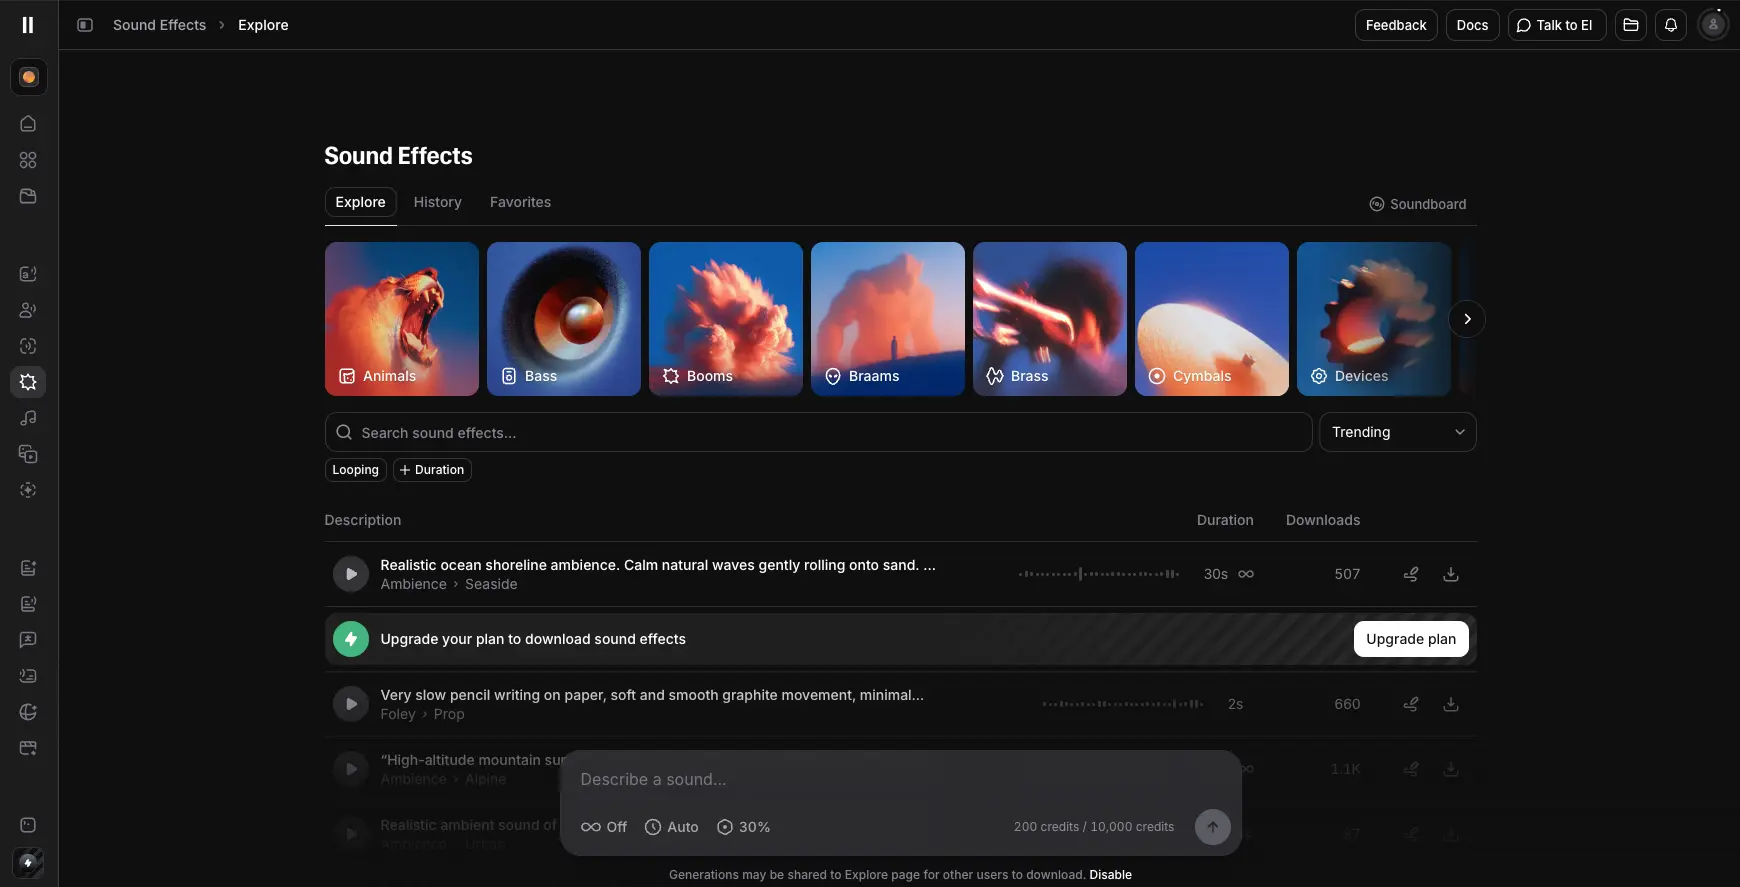Click Explore in the breadcrumb
The image size is (1740, 887).
coord(263,25)
